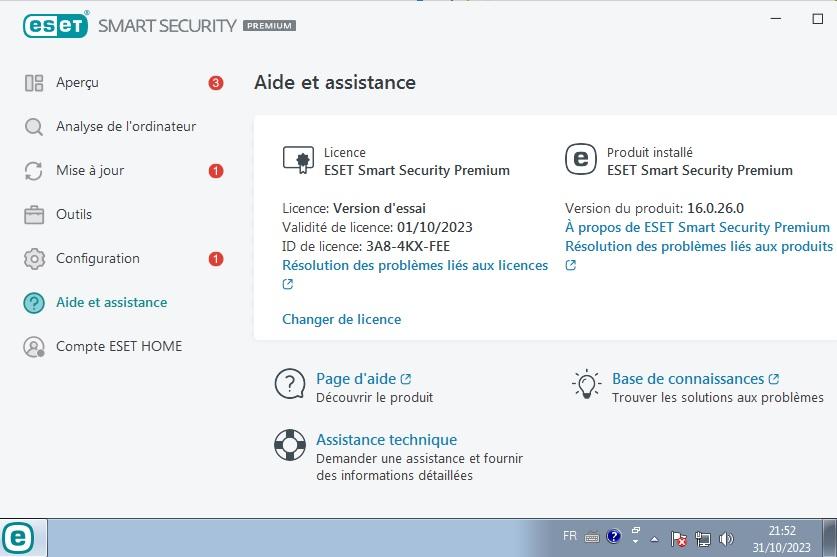837x557 pixels.
Task: Open Assistance technique lifebuoy icon
Action: (x=290, y=445)
